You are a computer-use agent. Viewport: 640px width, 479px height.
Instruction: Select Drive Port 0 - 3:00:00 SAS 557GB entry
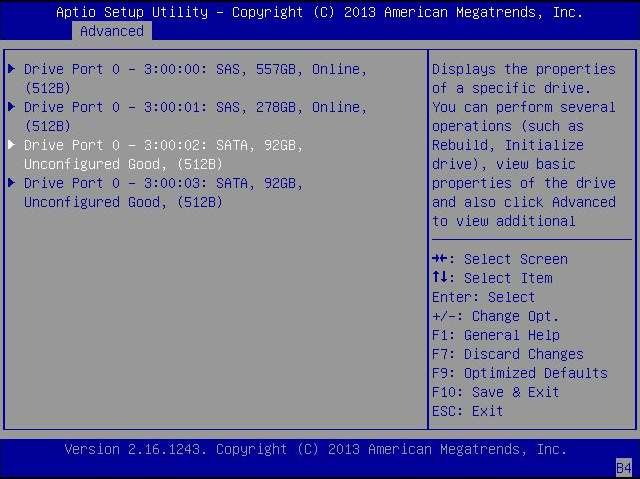coord(196,79)
